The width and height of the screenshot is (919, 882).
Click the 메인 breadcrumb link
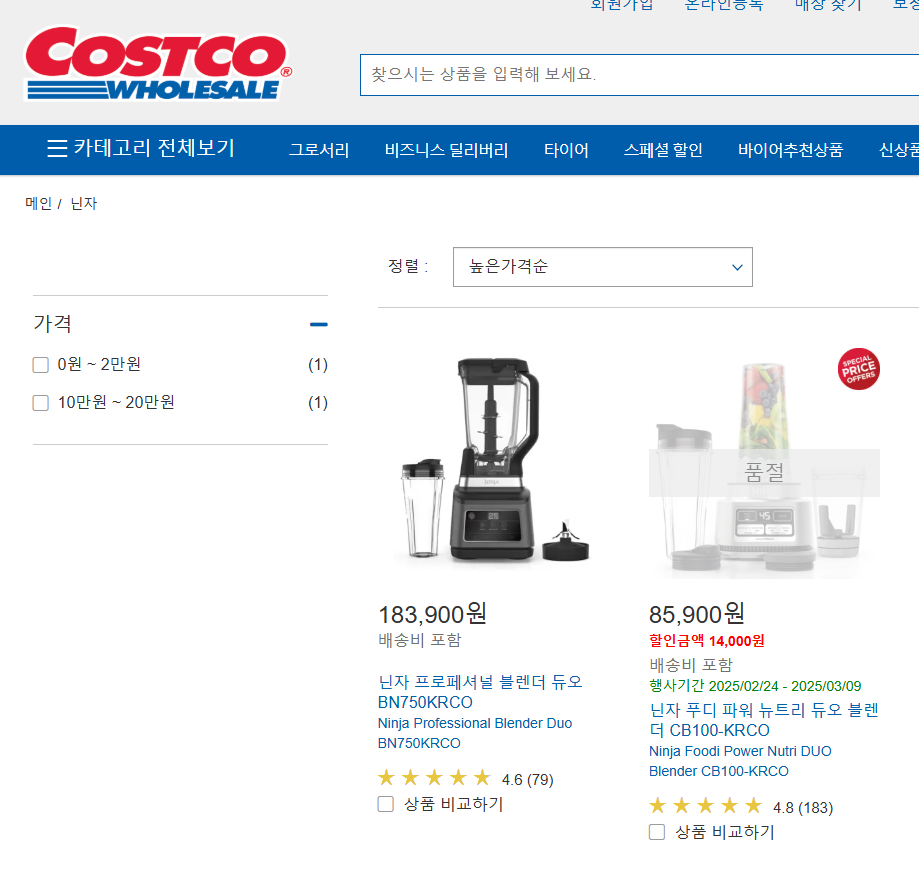click(x=38, y=203)
